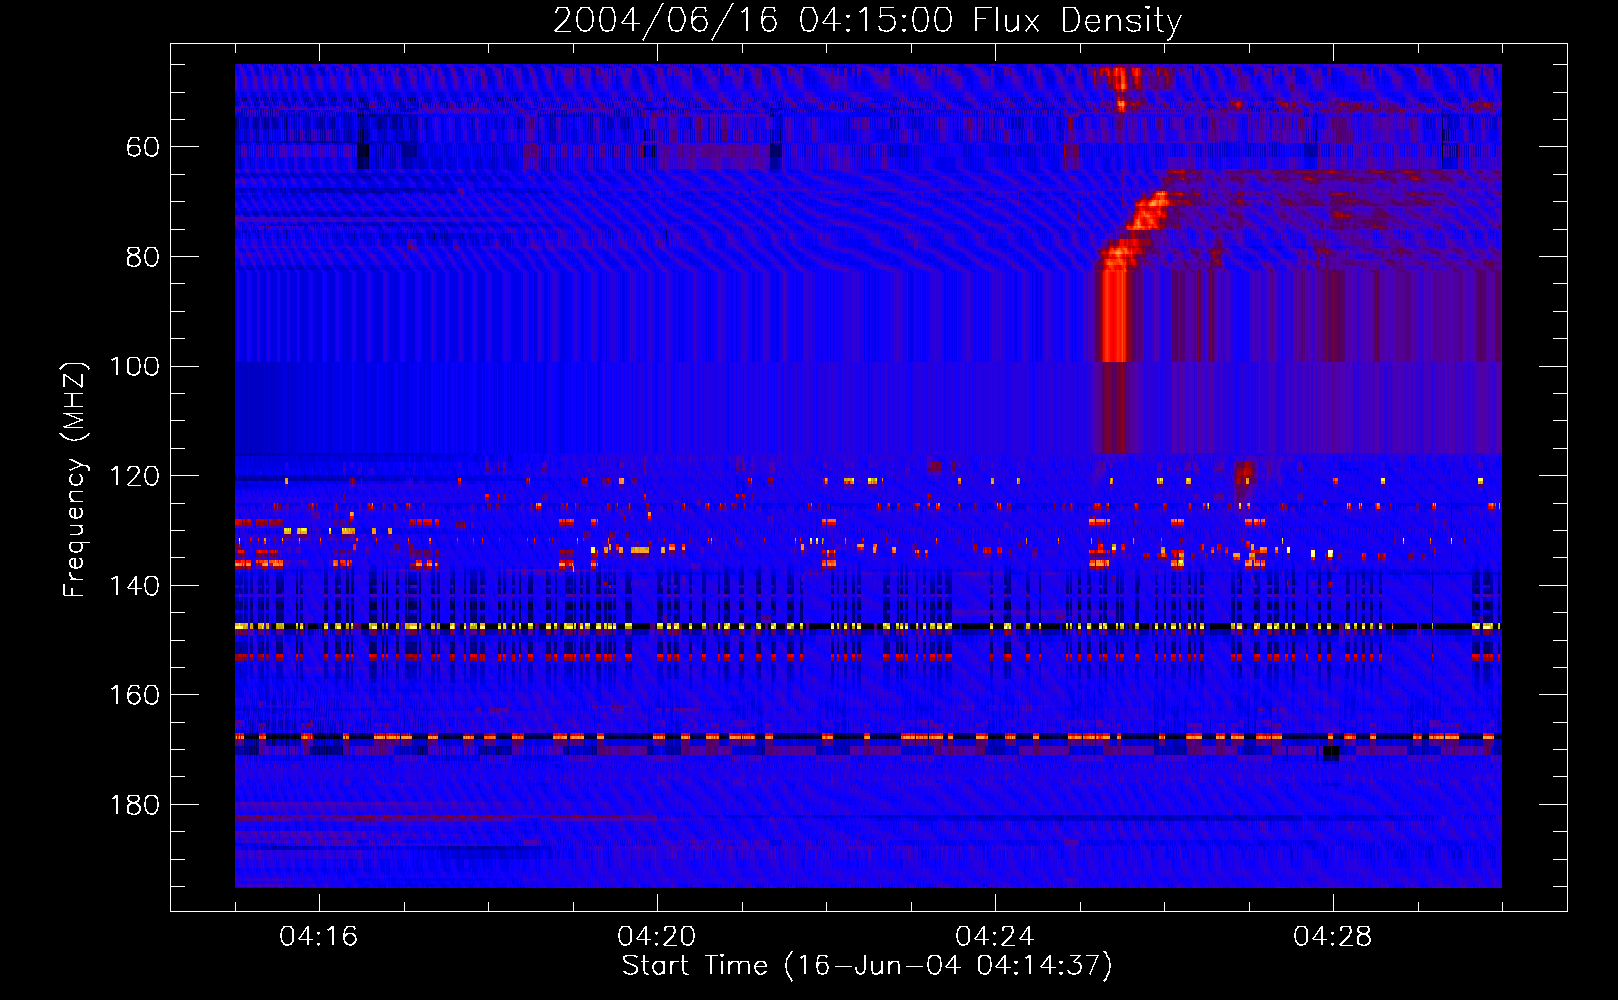Click the 80 frequency tick label
Screen dimensions: 1618x1000
[143, 257]
